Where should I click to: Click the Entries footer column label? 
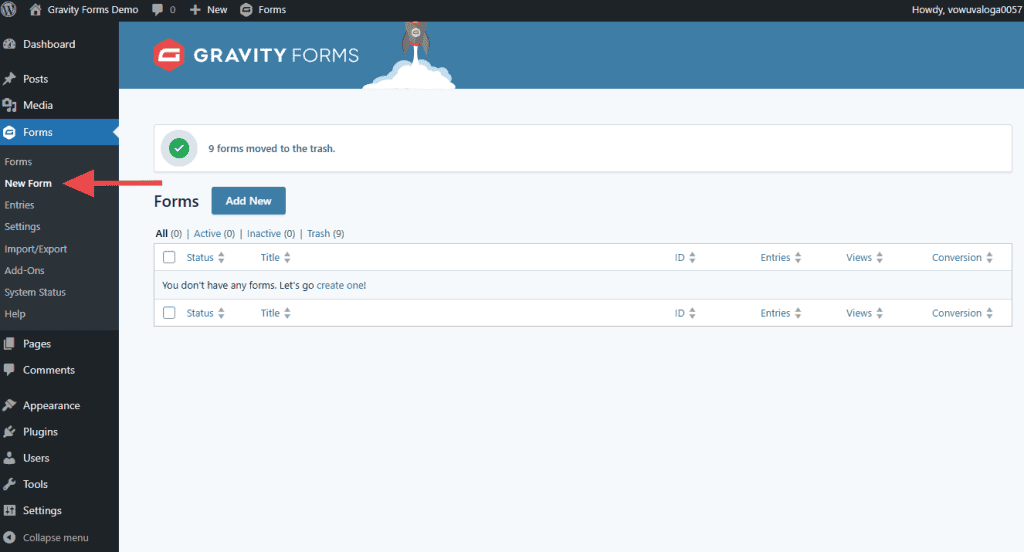pyautogui.click(x=775, y=313)
